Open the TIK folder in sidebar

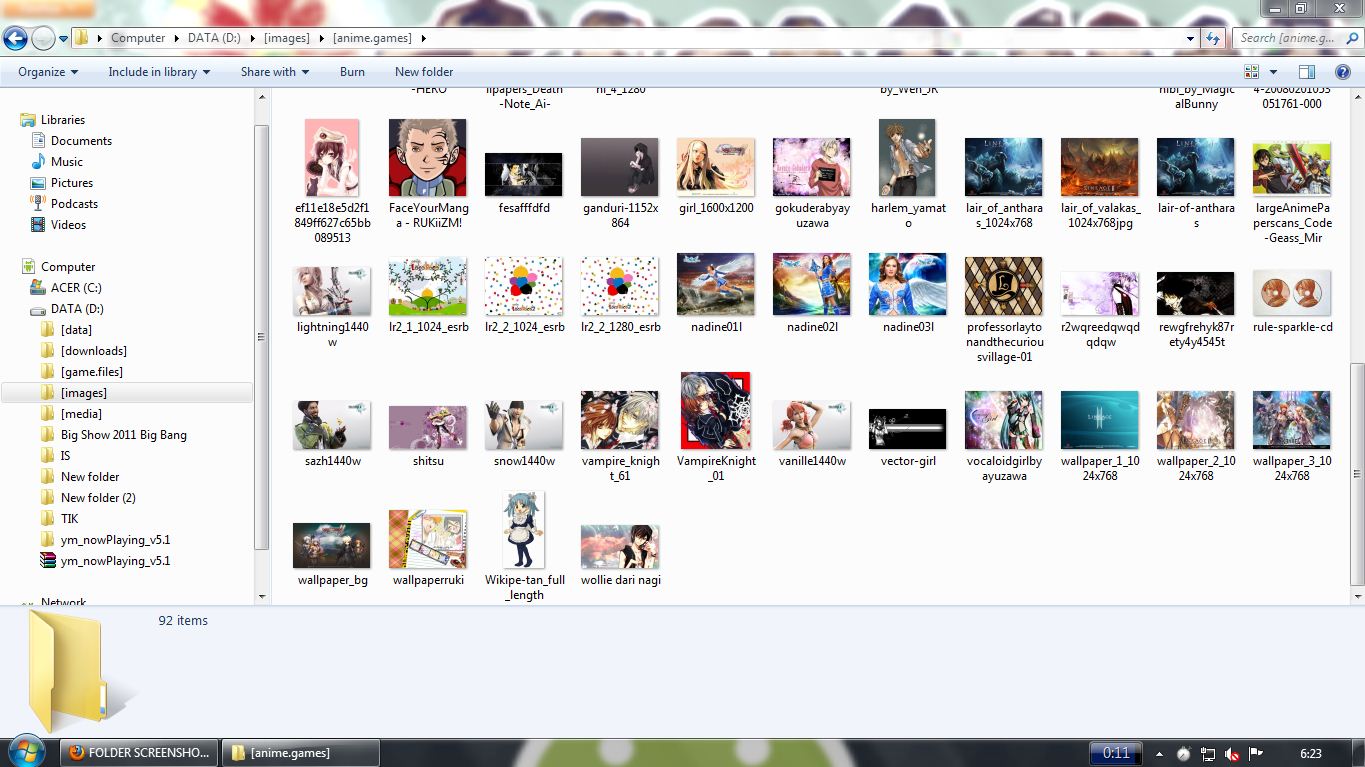click(69, 519)
